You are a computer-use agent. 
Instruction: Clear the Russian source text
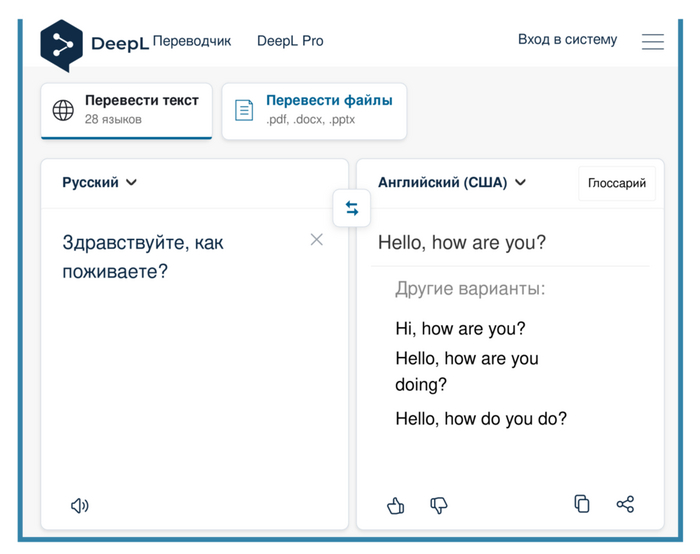[317, 239]
